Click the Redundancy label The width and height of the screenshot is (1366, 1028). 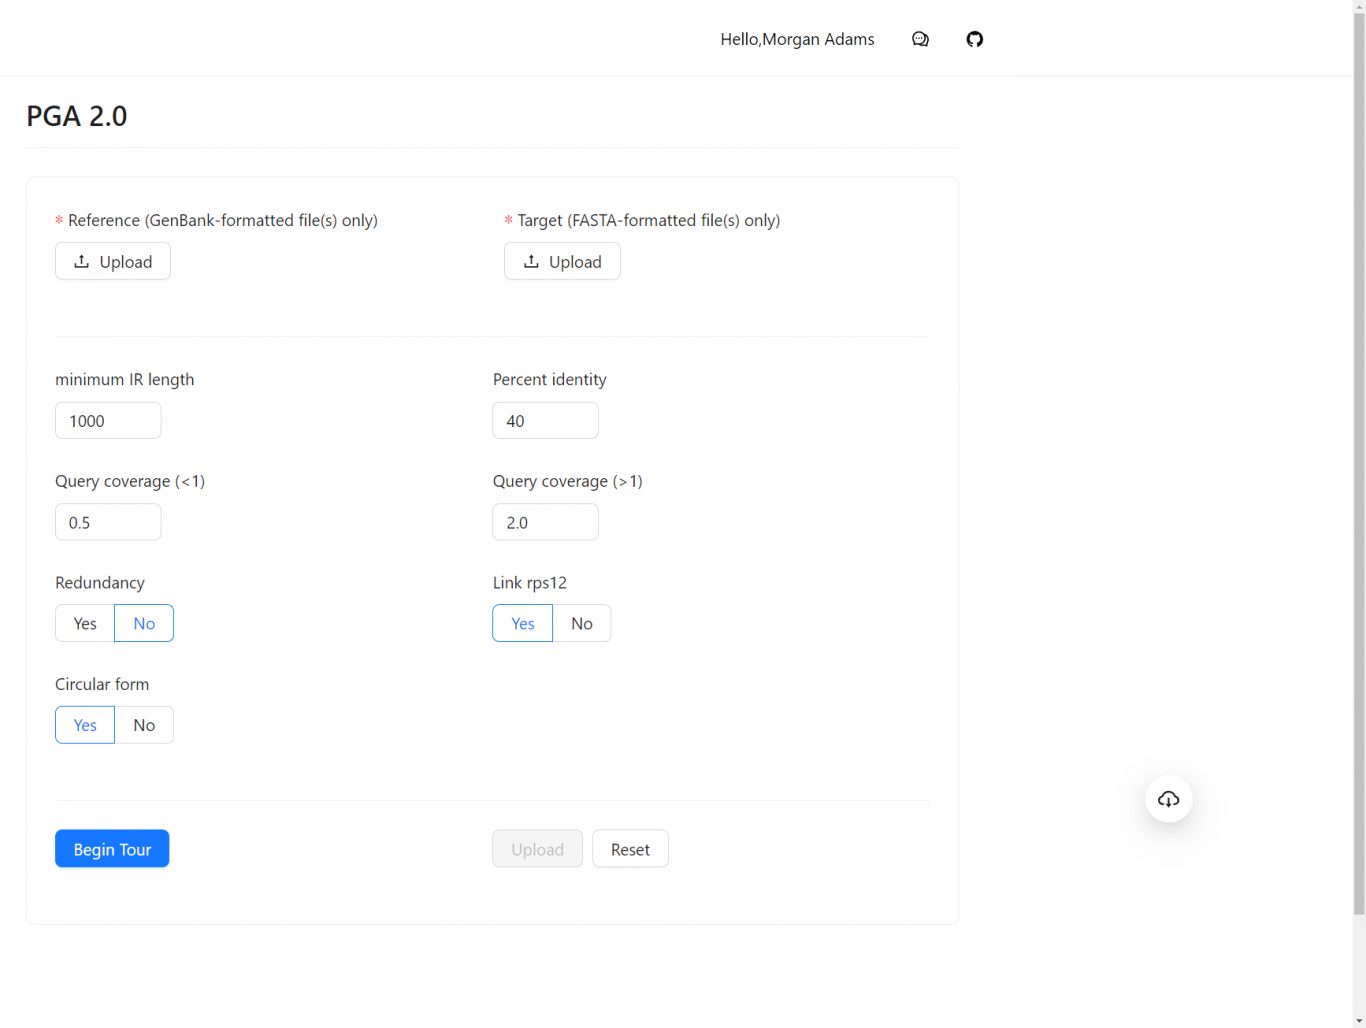click(x=100, y=582)
